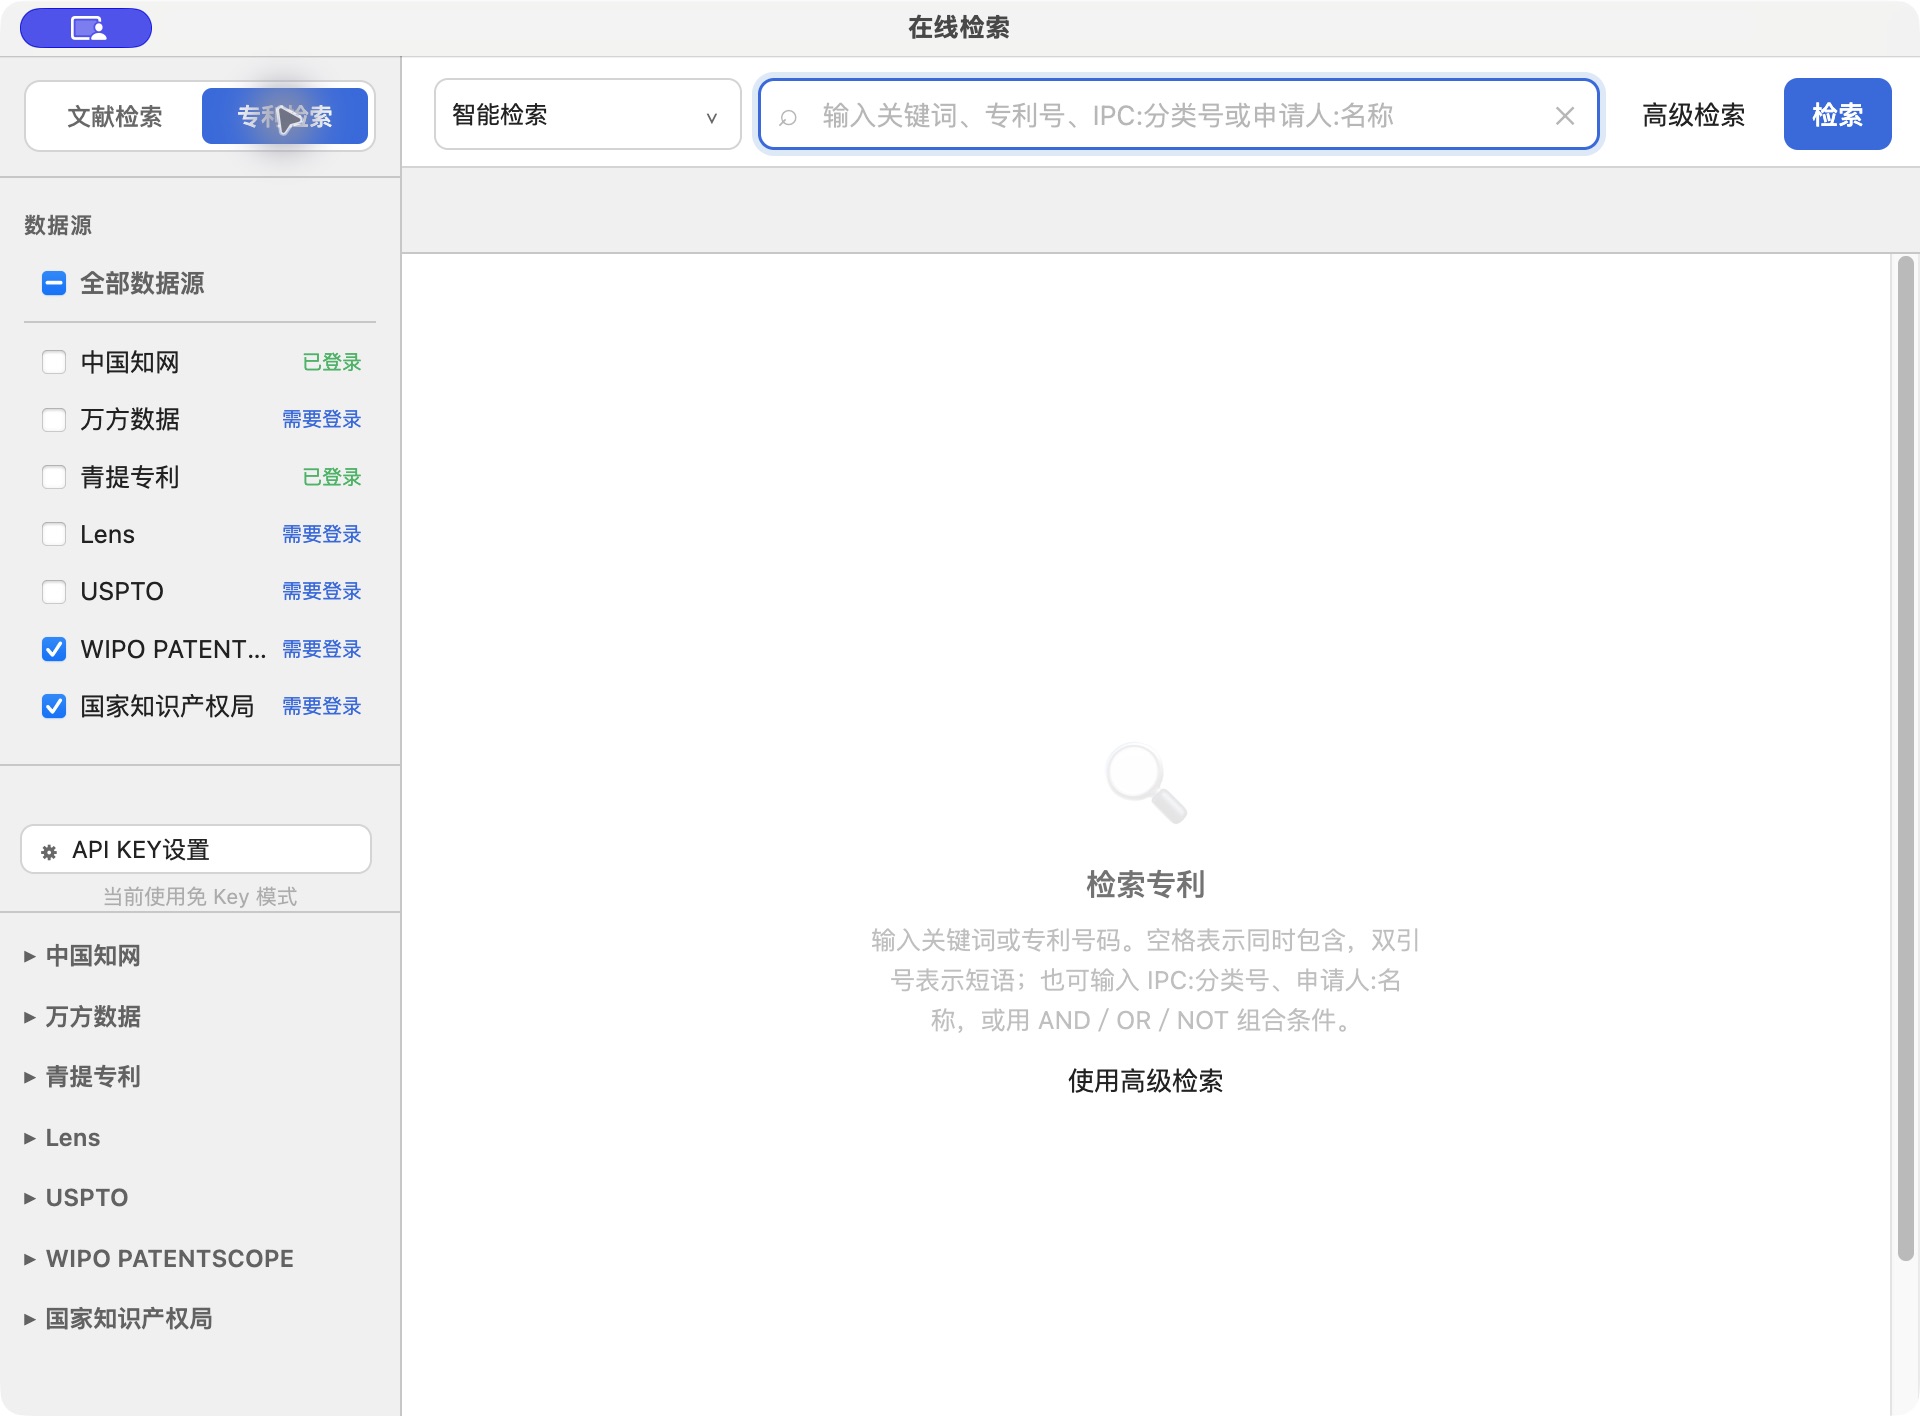Click the 数据源 section heading
The image size is (1920, 1416).
pyautogui.click(x=58, y=226)
